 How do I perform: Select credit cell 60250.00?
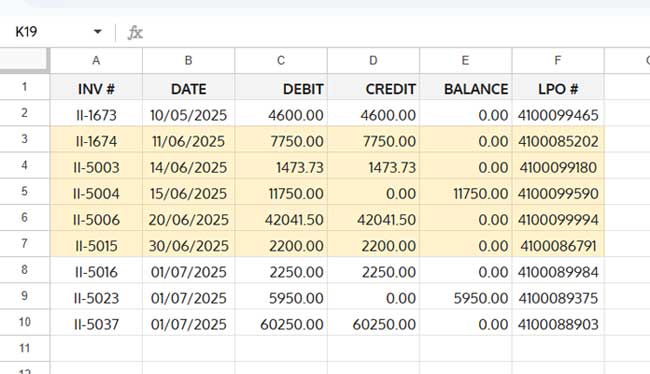374,323
